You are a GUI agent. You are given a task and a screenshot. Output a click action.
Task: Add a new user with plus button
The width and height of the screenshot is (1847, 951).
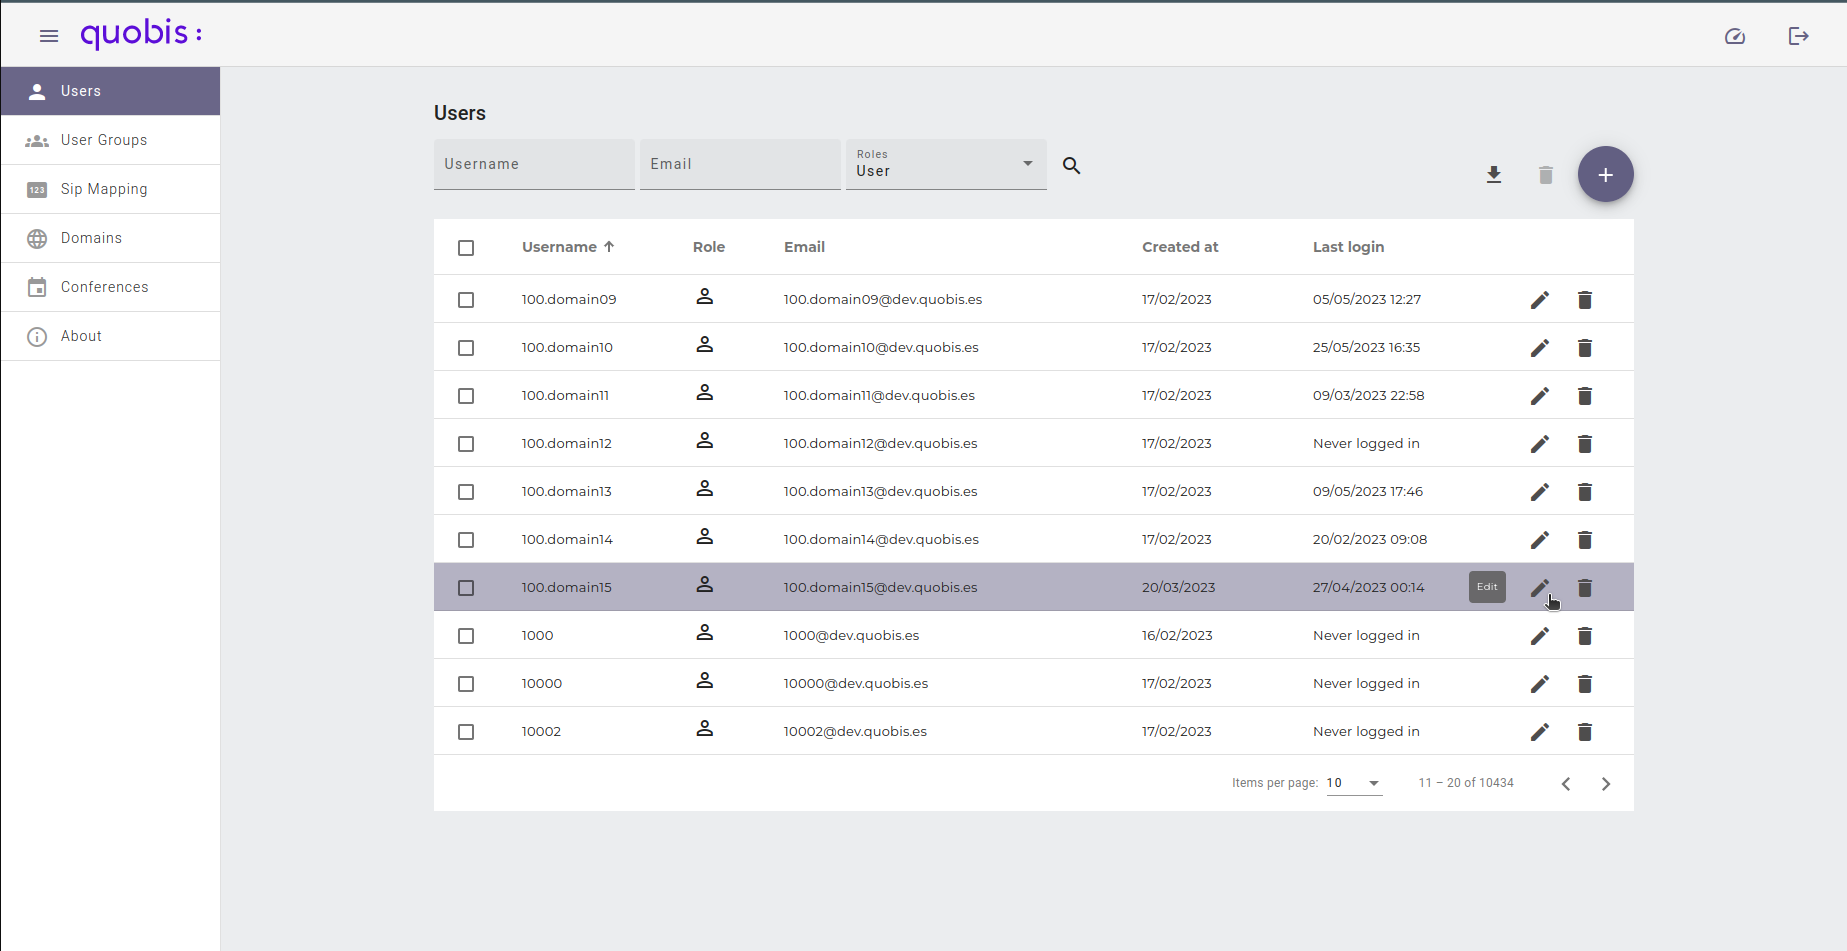pos(1606,175)
